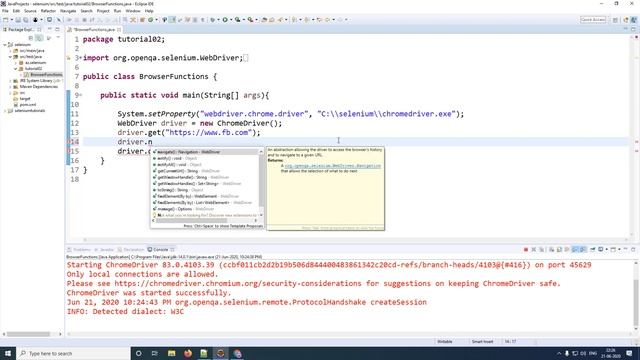
Task: Click Remove Launch icon in Console toolbar
Action: click(x=533, y=249)
